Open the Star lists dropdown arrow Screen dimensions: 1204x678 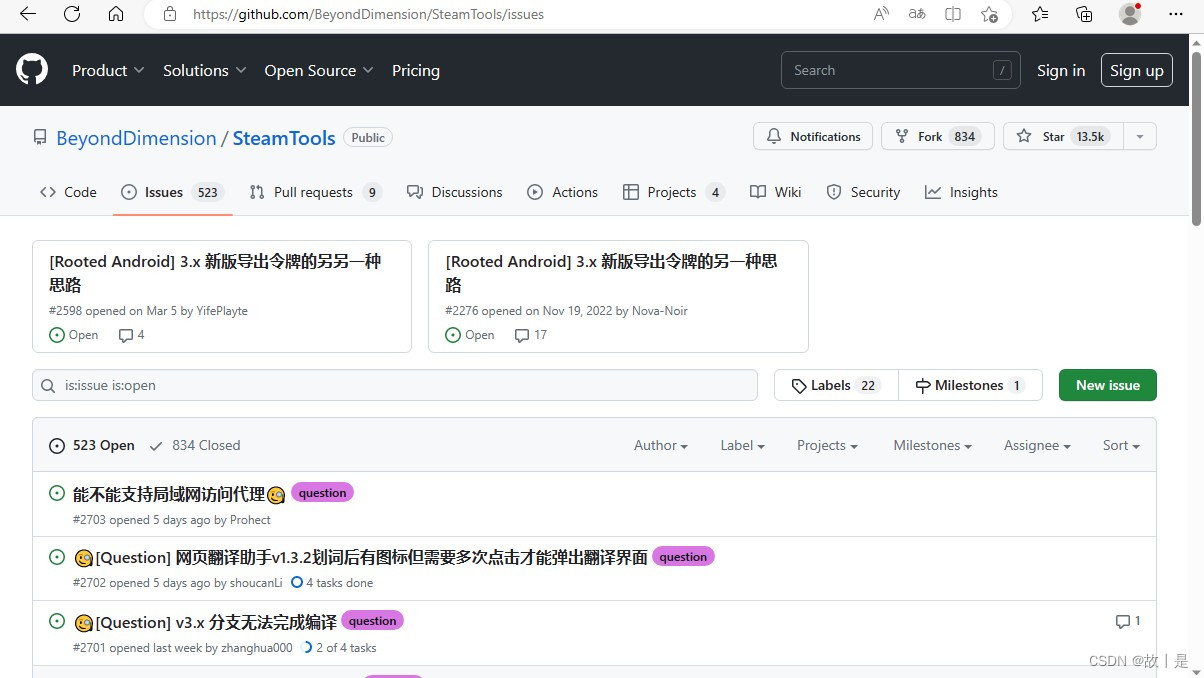(x=1140, y=137)
